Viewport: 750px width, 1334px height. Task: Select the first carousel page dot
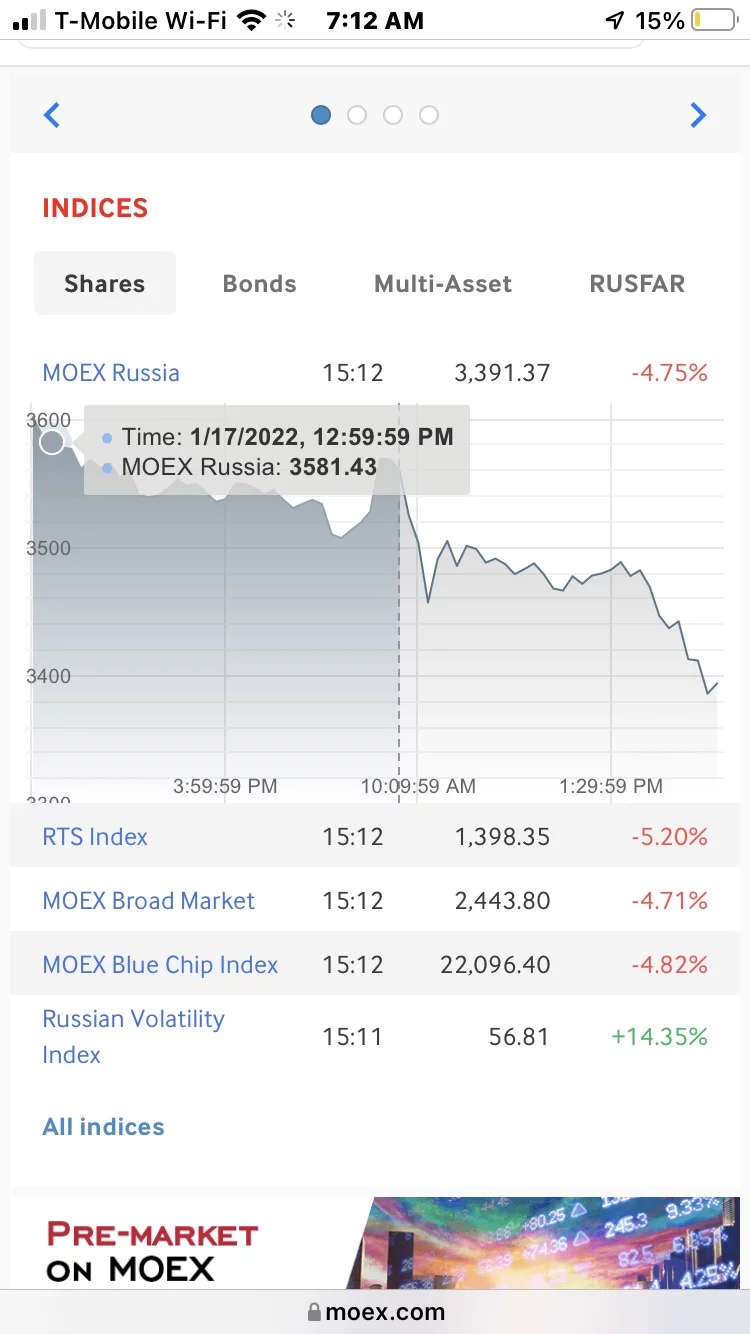pos(321,115)
